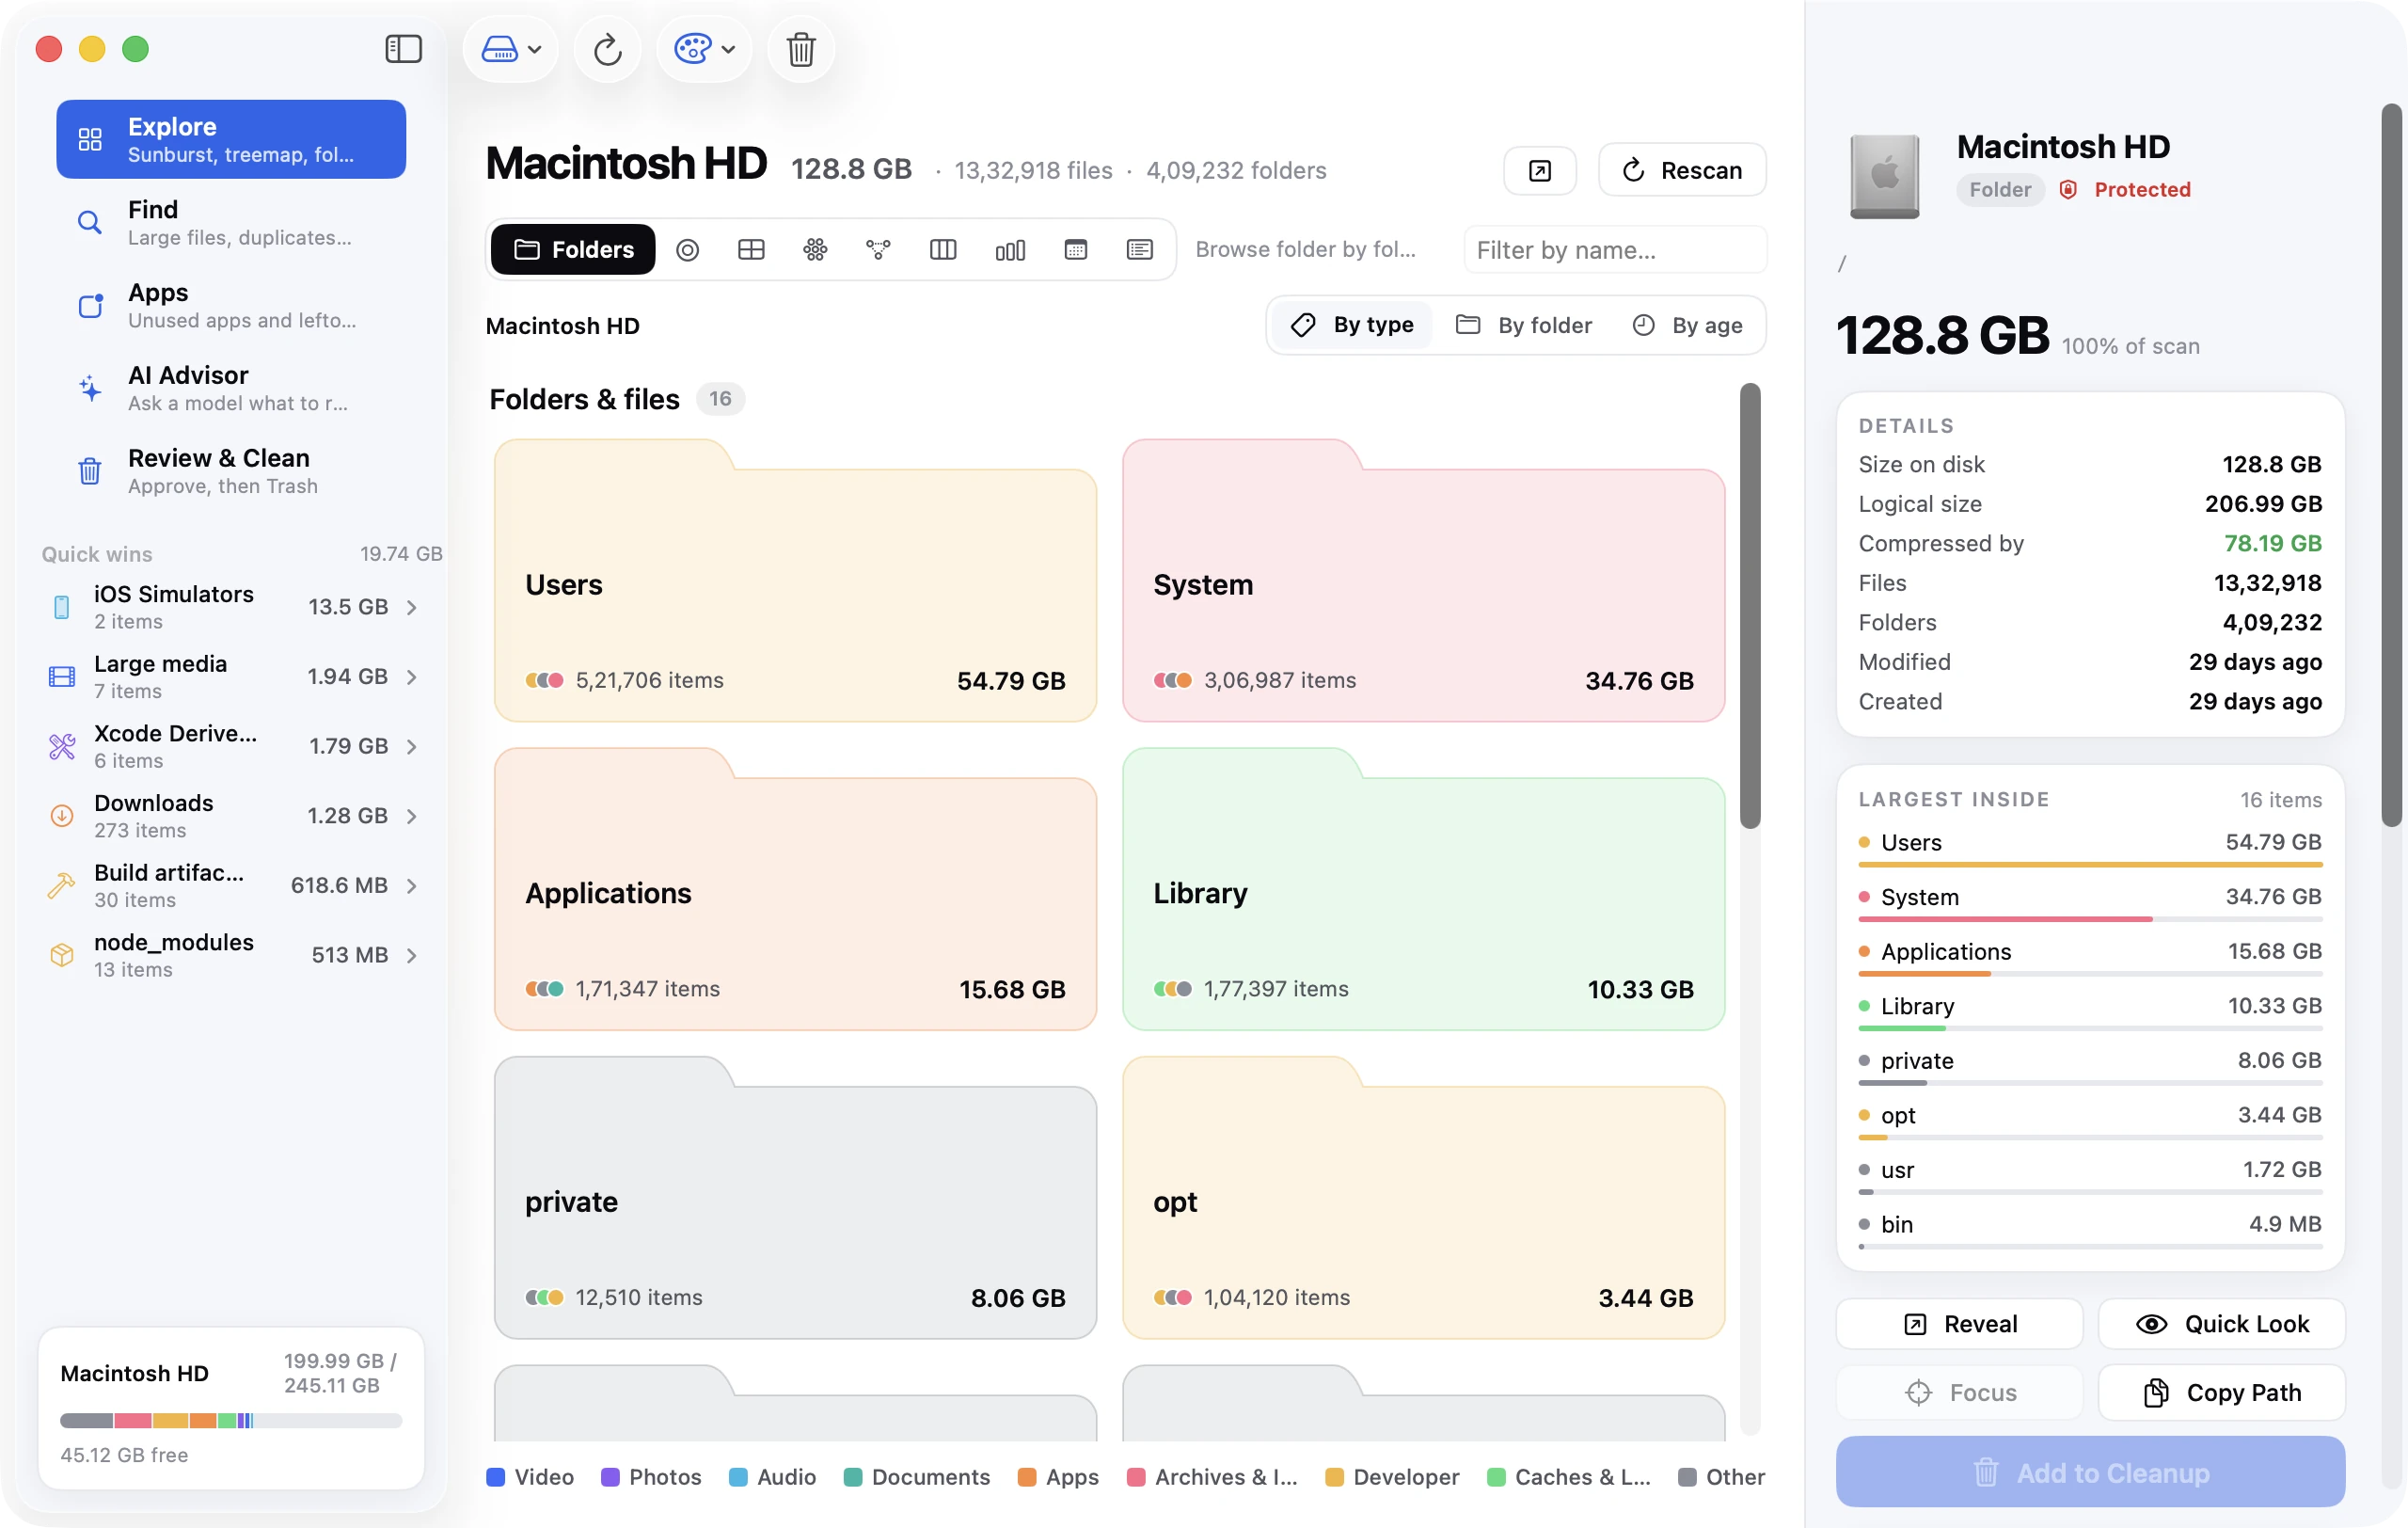The width and height of the screenshot is (2408, 1528).
Task: Click the Reveal button
Action: click(x=1959, y=1324)
